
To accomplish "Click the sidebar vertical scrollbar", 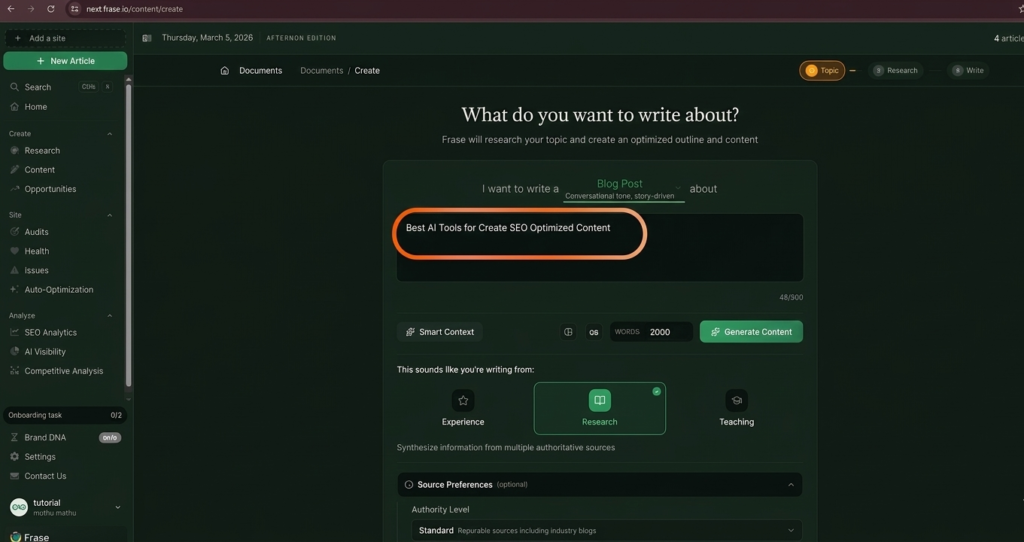I will coord(129,235).
